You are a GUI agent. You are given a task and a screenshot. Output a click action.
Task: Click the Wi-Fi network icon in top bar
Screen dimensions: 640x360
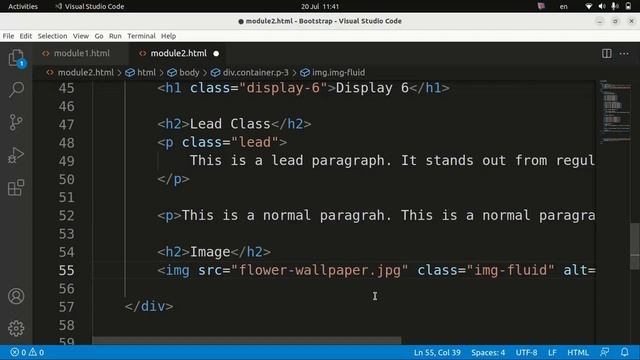588,6
